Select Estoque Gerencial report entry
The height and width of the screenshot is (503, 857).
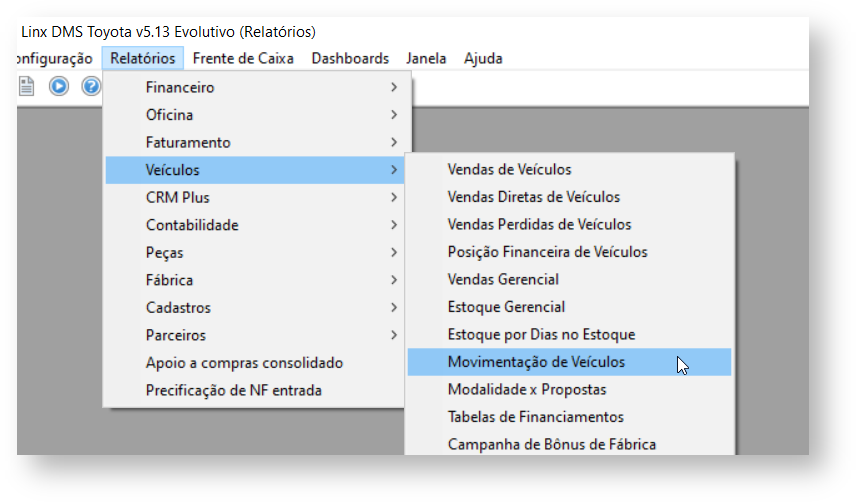(x=506, y=307)
